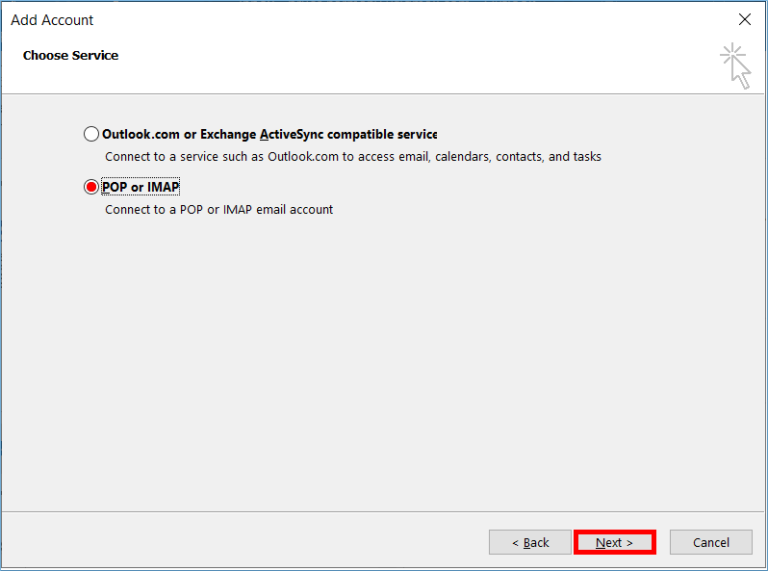Click the Choose Service heading
This screenshot has height=571, width=768.
point(71,55)
